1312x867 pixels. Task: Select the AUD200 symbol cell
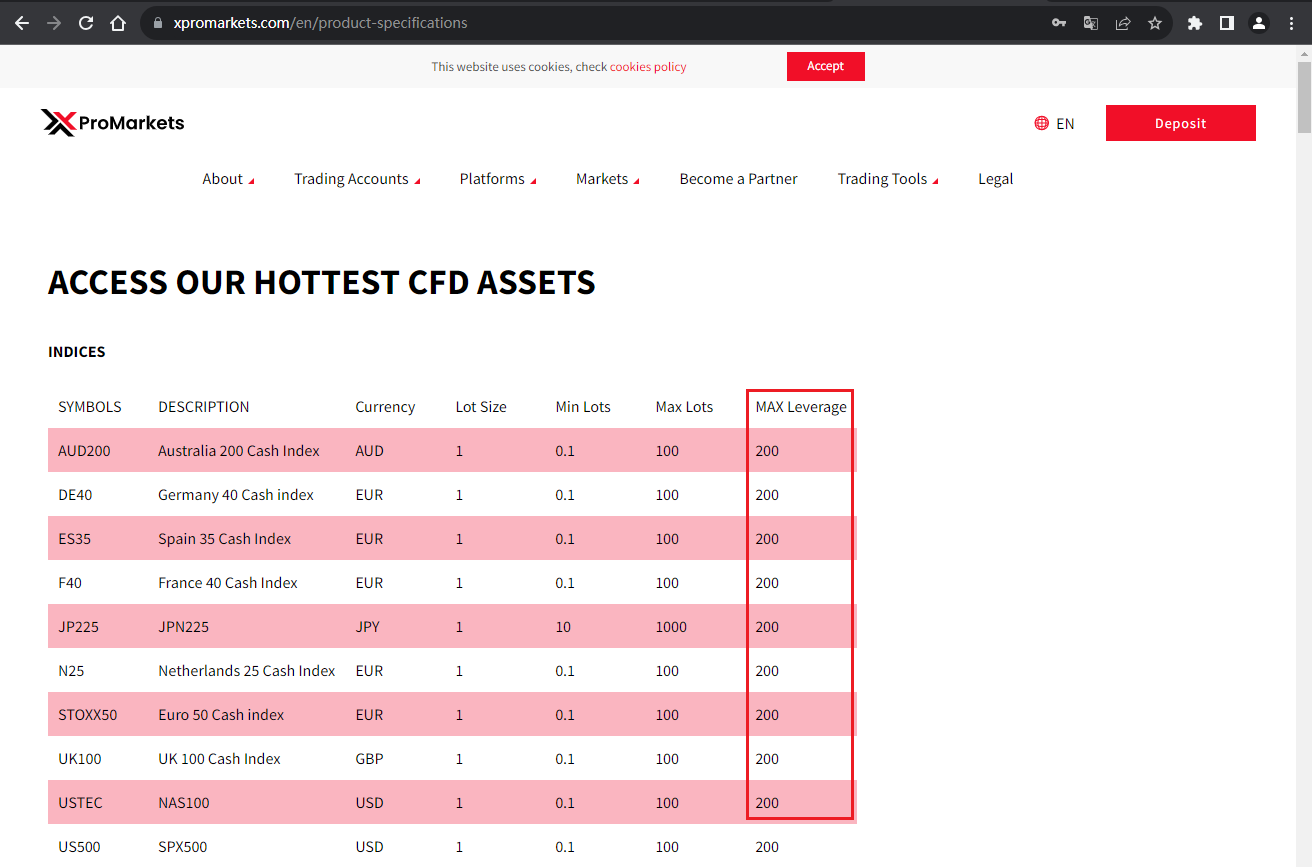(x=85, y=451)
